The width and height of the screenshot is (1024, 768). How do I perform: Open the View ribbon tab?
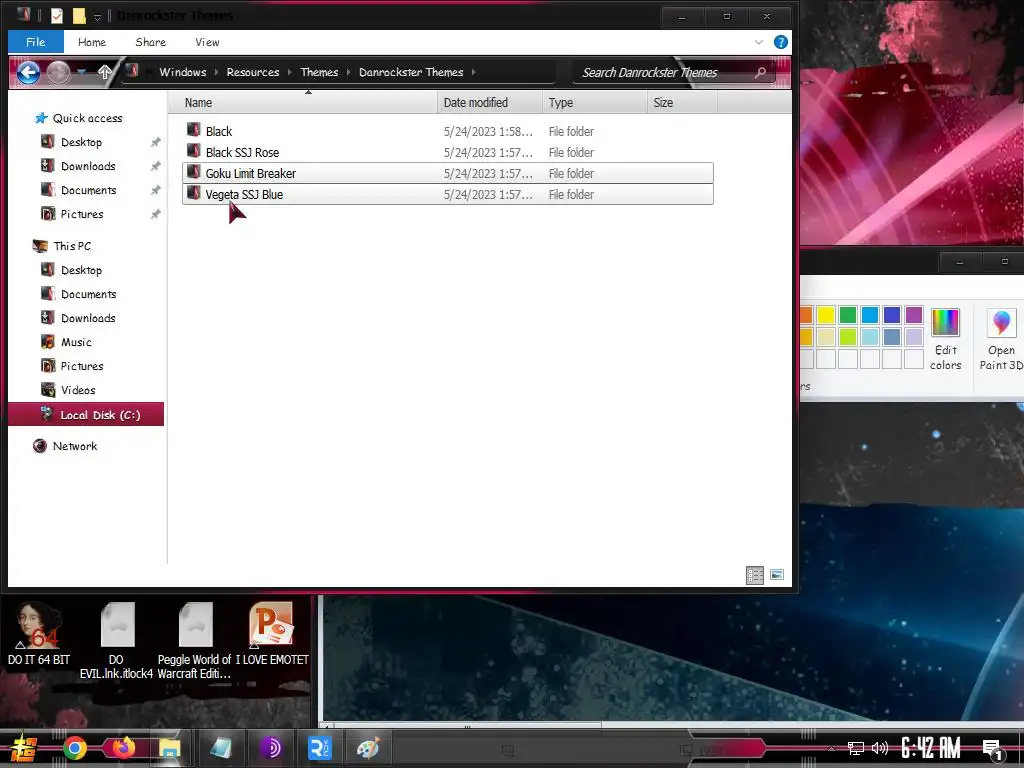[x=207, y=42]
